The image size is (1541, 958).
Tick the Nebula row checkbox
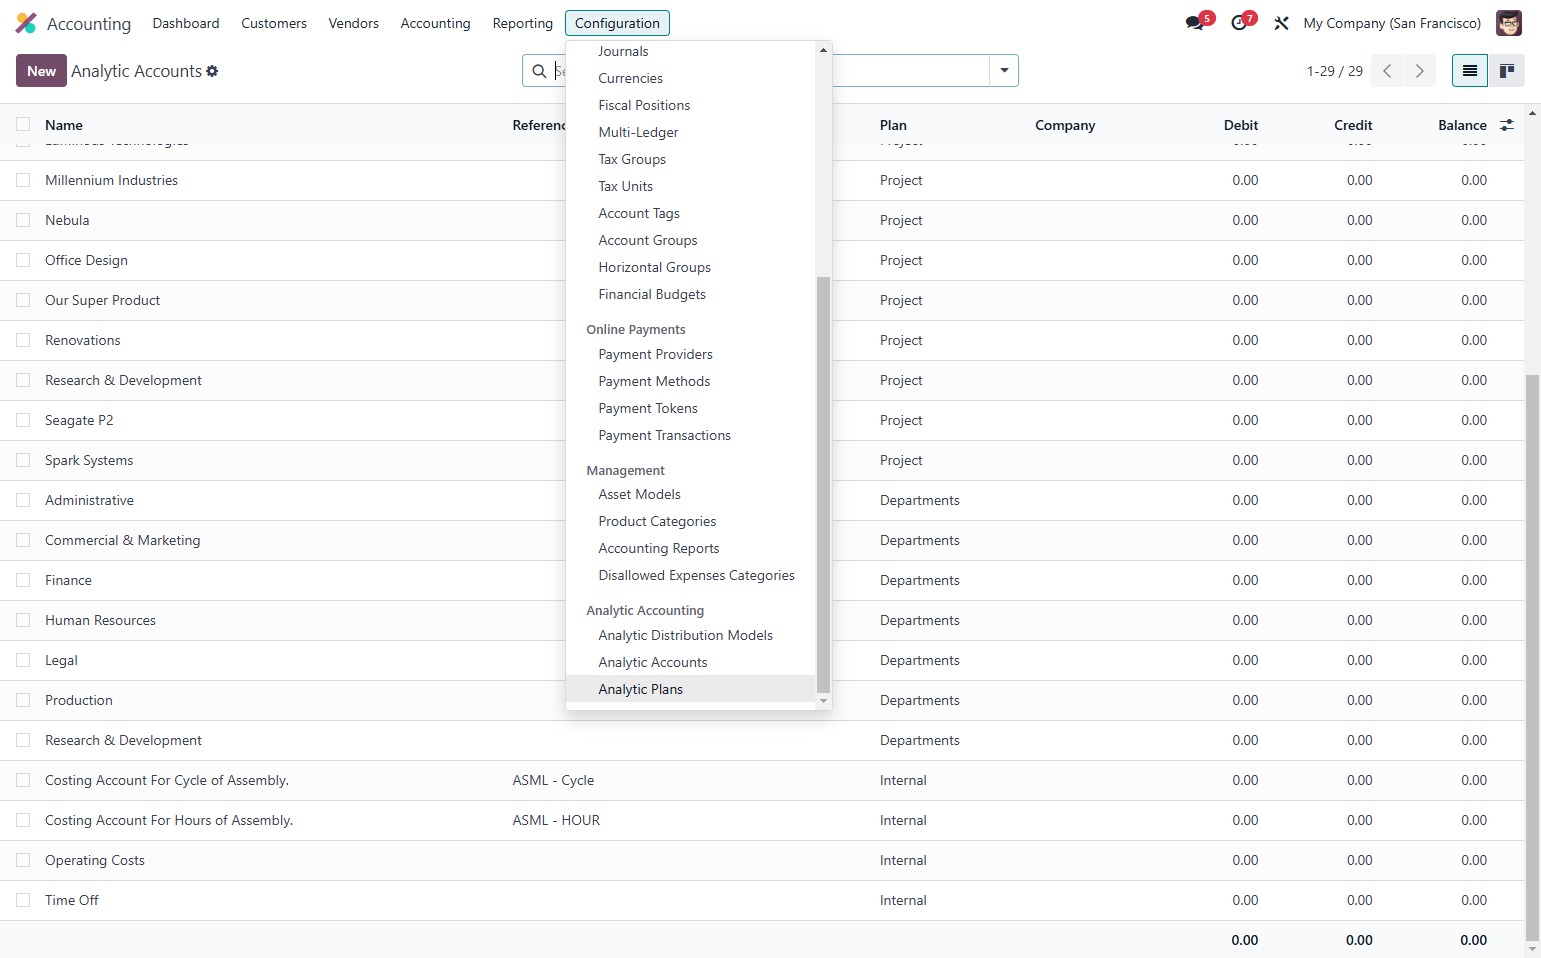tap(23, 220)
